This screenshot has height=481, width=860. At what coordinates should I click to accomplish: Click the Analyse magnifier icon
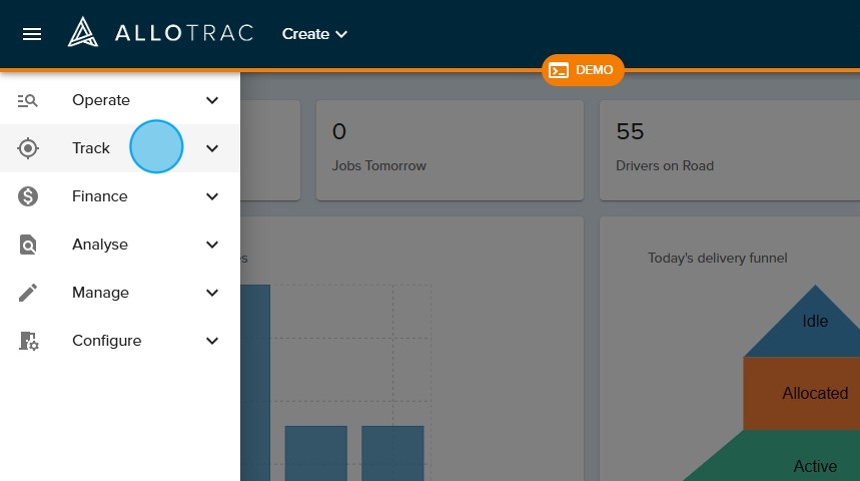click(x=28, y=244)
